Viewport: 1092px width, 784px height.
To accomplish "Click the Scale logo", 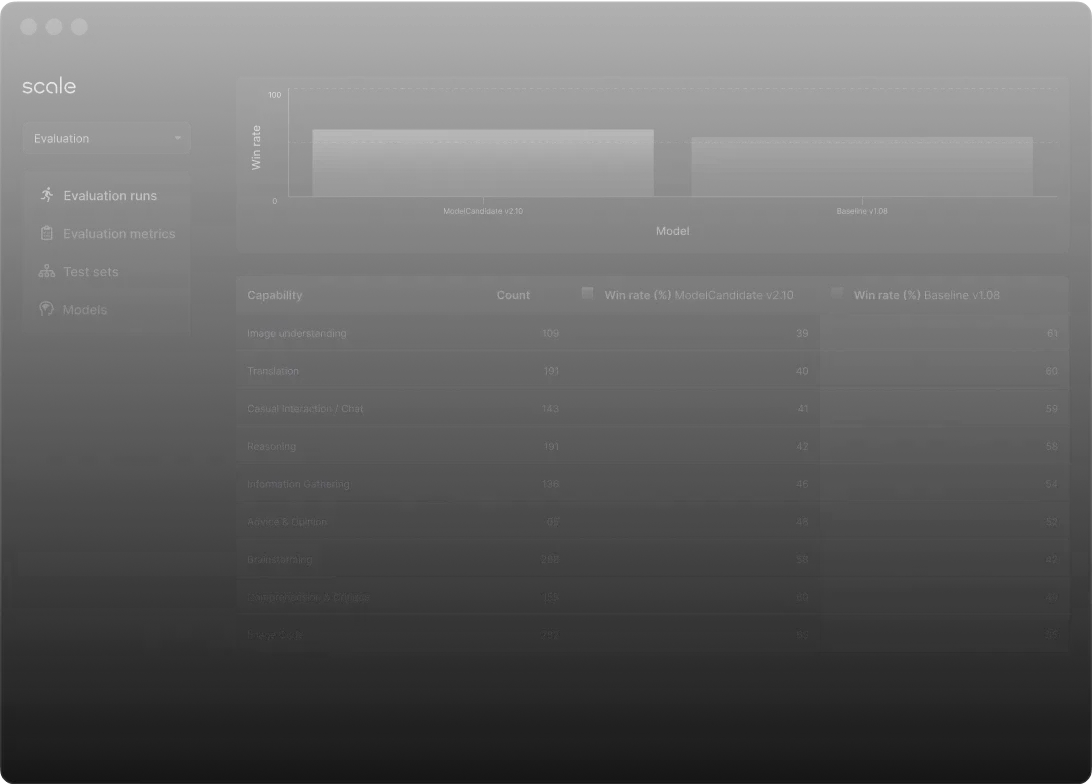I will click(x=49, y=87).
